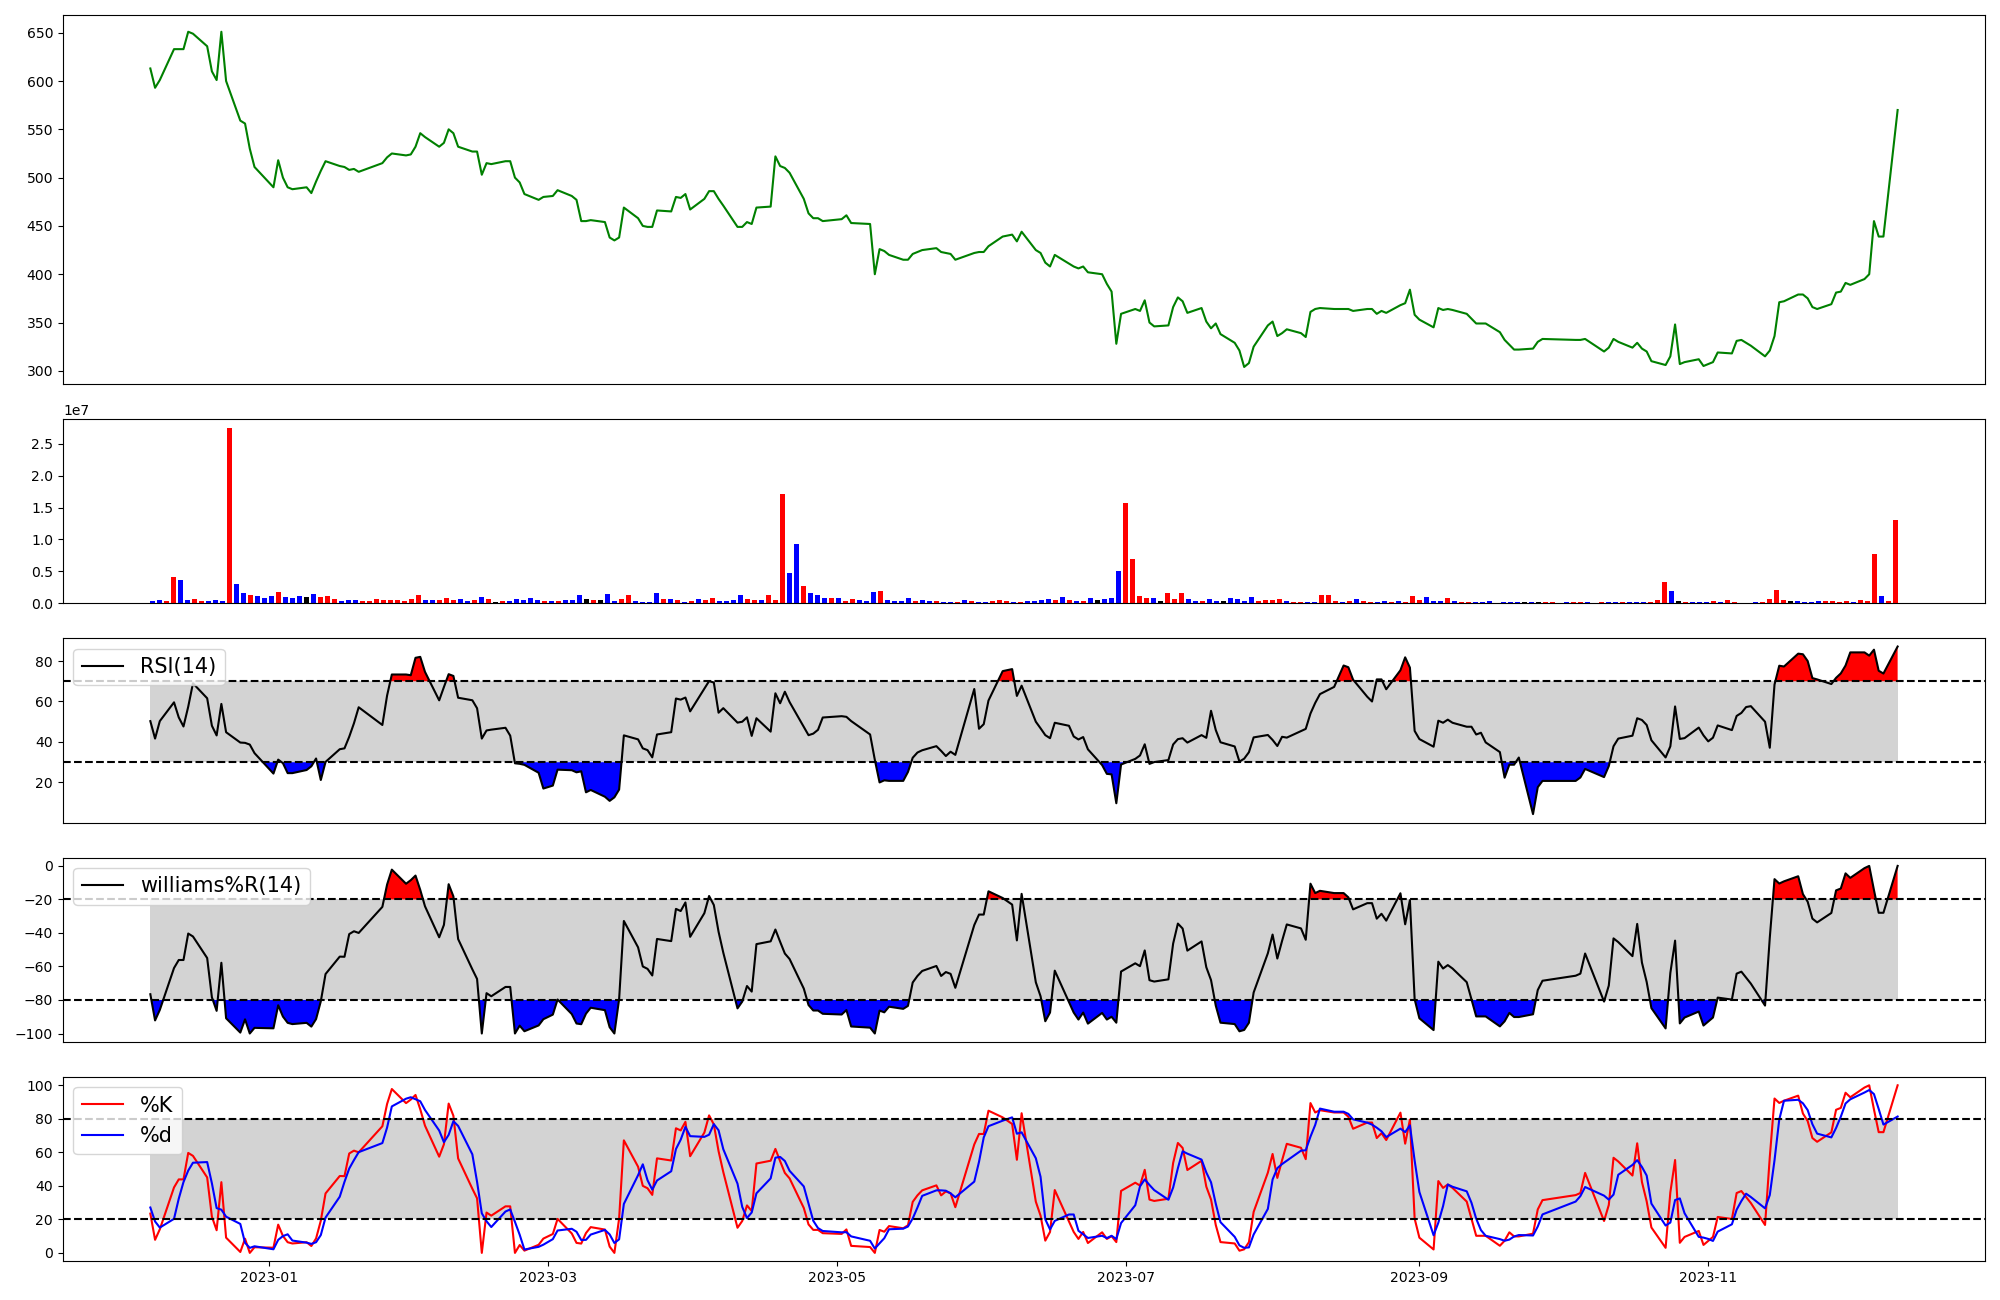This screenshot has height=1300, width=2000.
Task: Click the blue %d legend line sample
Action: tap(102, 1135)
